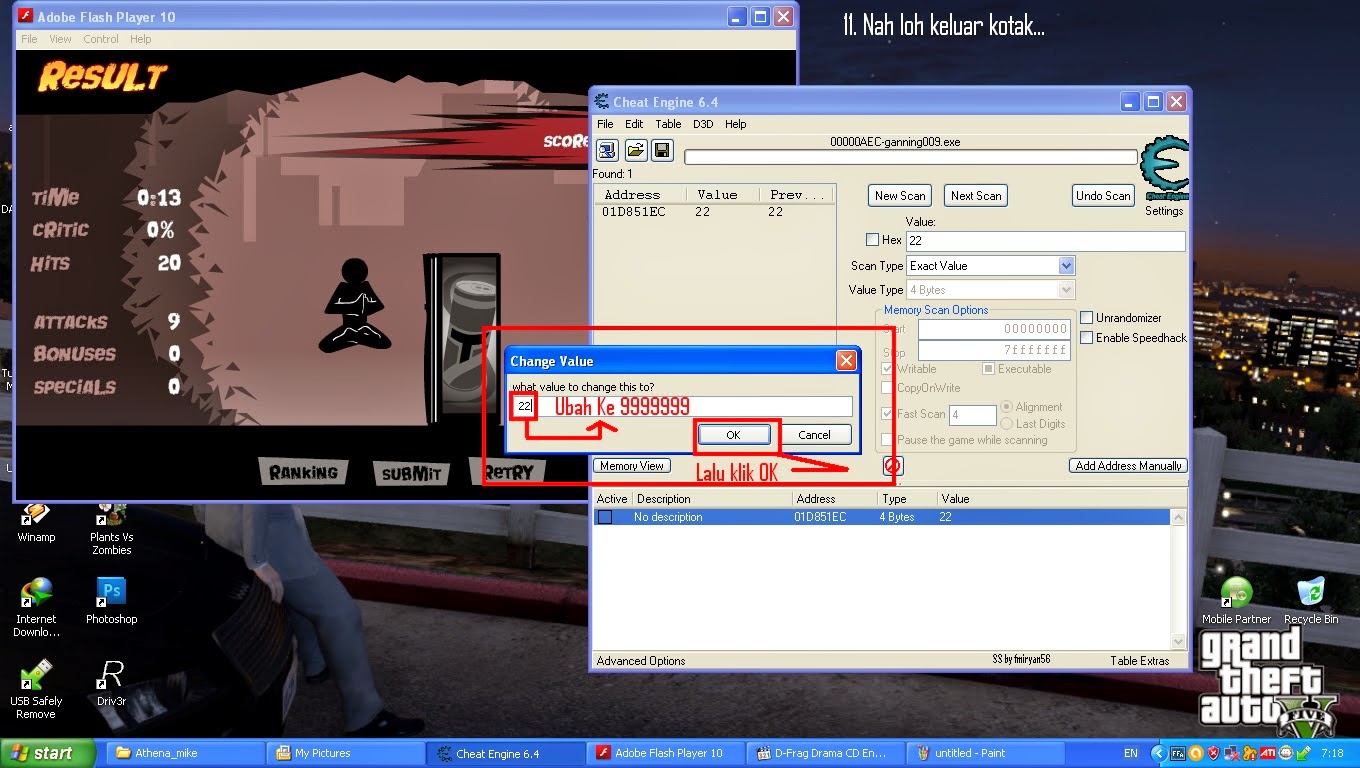Click the Flash Player title bar icon
This screenshot has height=768, width=1360.
point(27,17)
